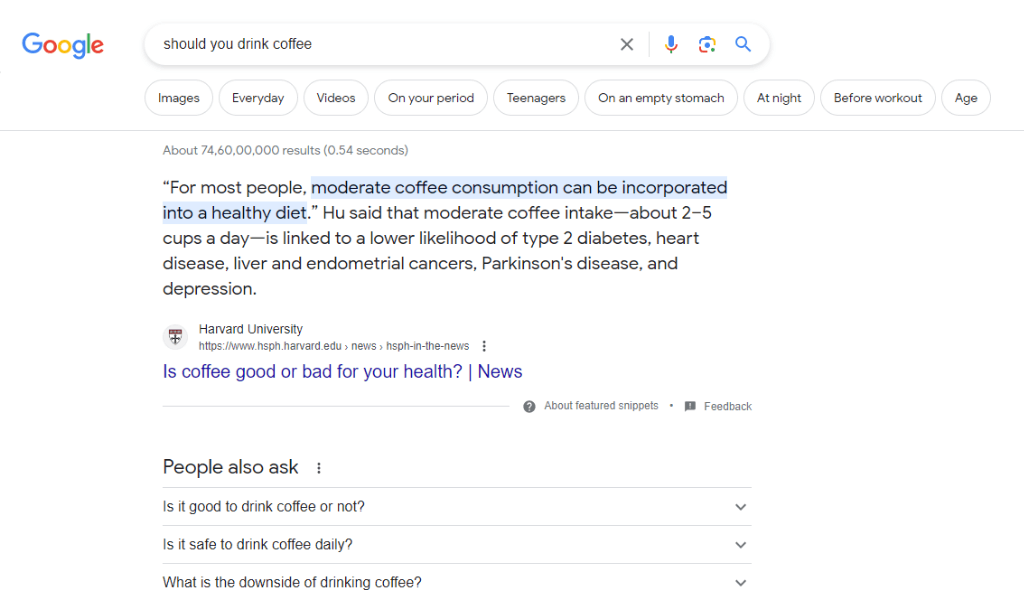Expand 'Is it good to drink coffee or not?'
Viewport: 1024px width, 600px height.
(457, 507)
